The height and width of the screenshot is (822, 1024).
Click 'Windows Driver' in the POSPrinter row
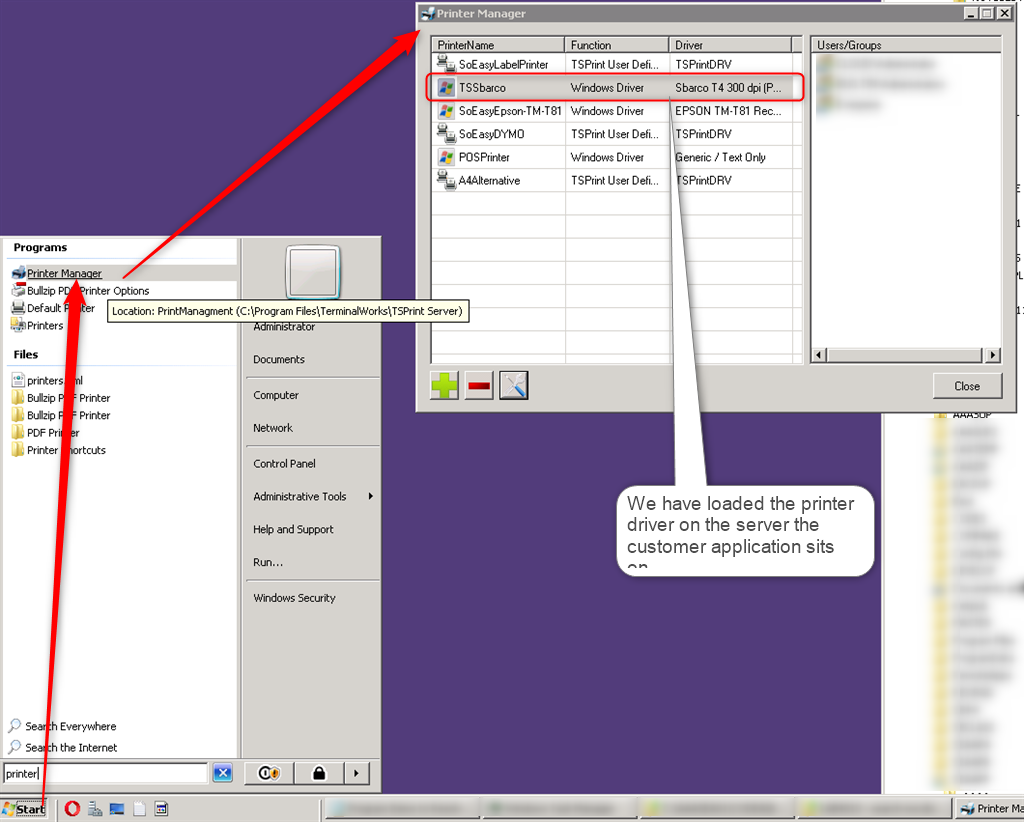click(x=607, y=157)
